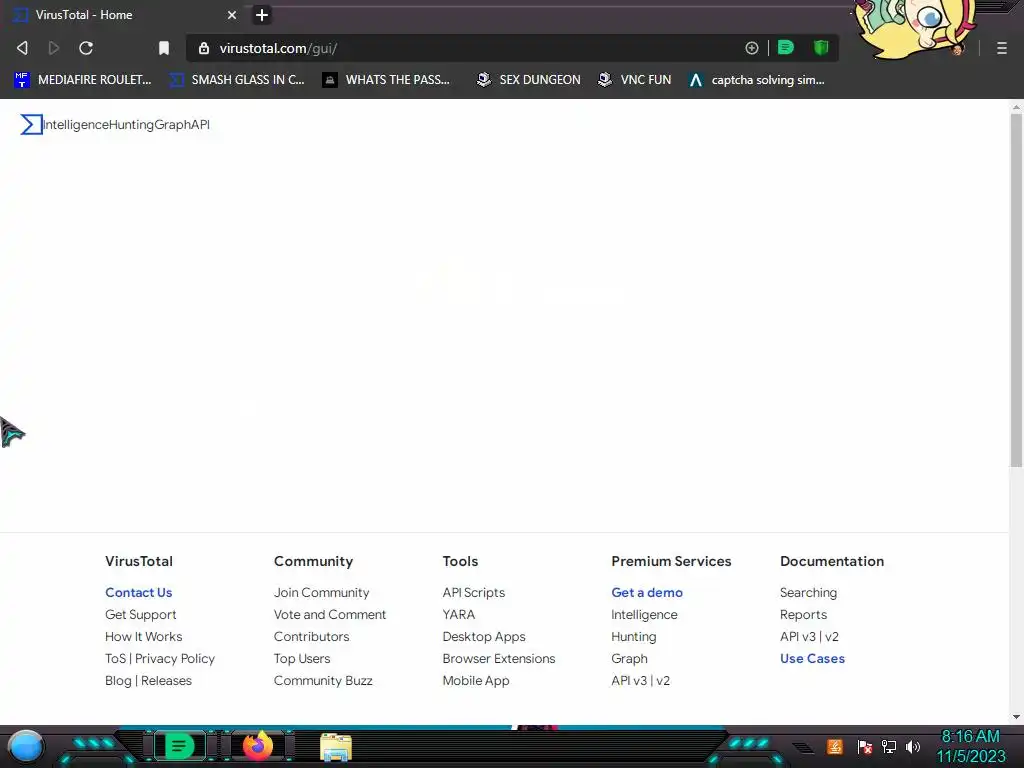Bookmark this page with the bookmark icon
This screenshot has height=768, width=1024.
coord(164,48)
